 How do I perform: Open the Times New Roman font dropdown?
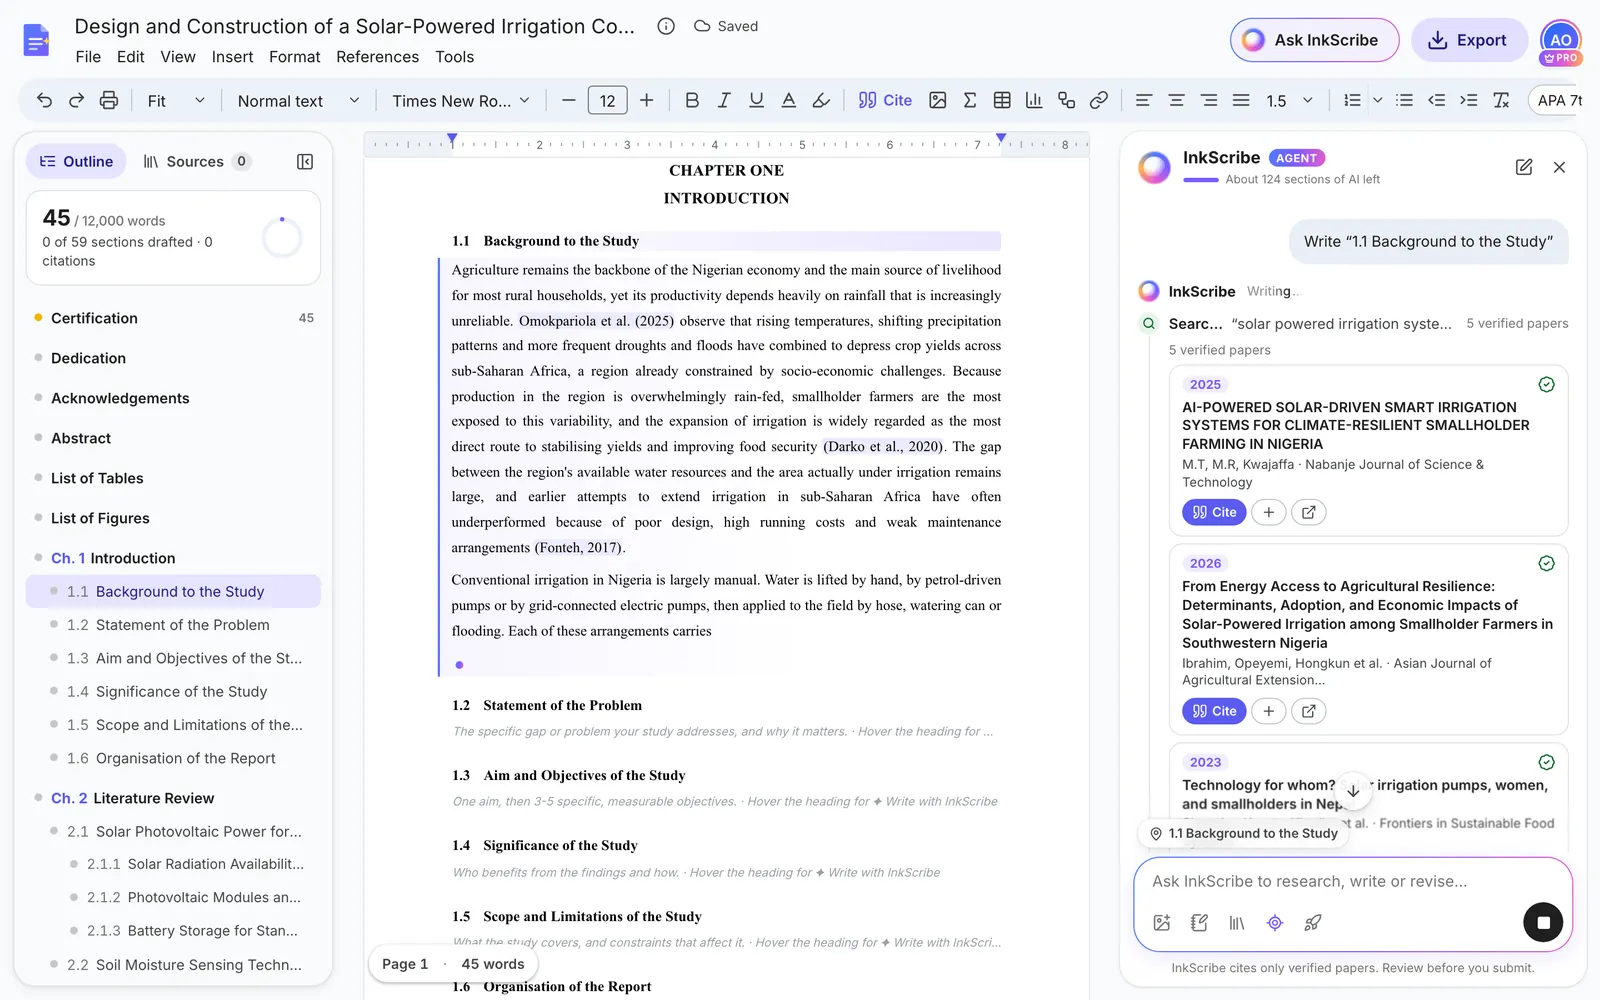coord(461,100)
